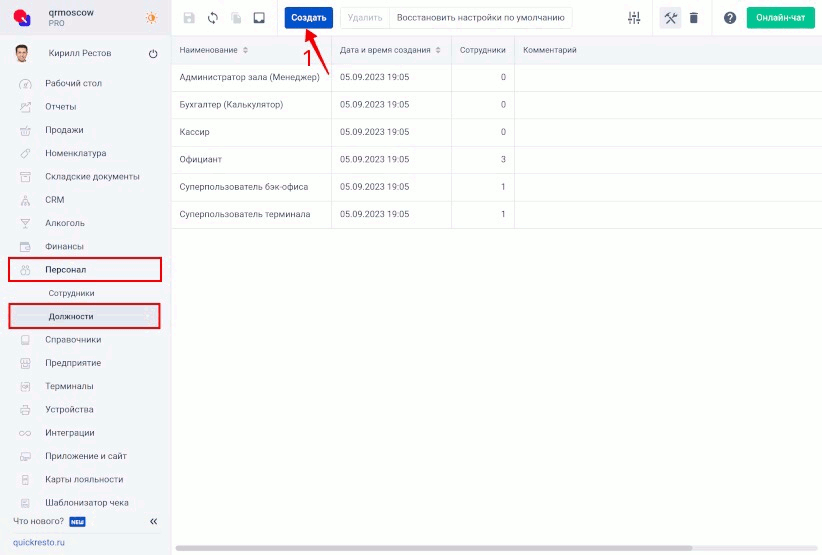Click the Номенклатура tag icon
The image size is (822, 555).
pos(25,154)
